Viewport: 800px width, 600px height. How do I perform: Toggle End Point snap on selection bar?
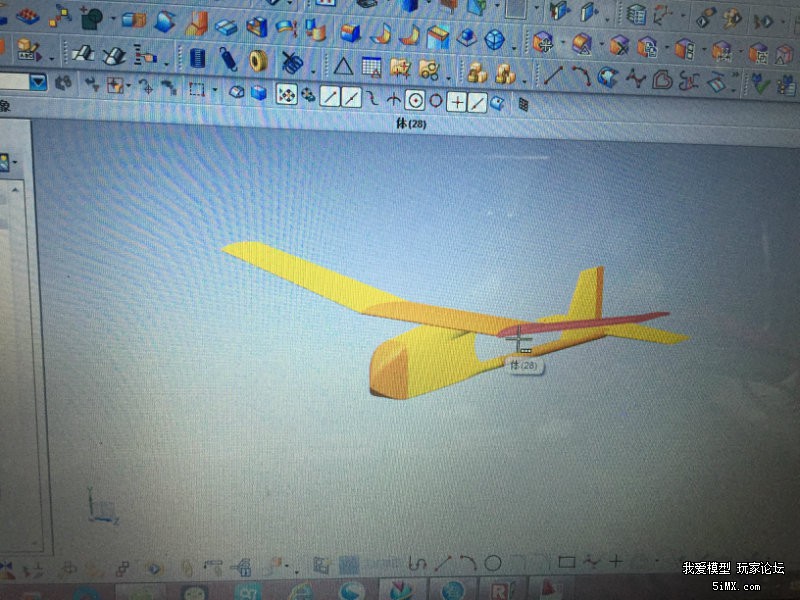coord(330,96)
